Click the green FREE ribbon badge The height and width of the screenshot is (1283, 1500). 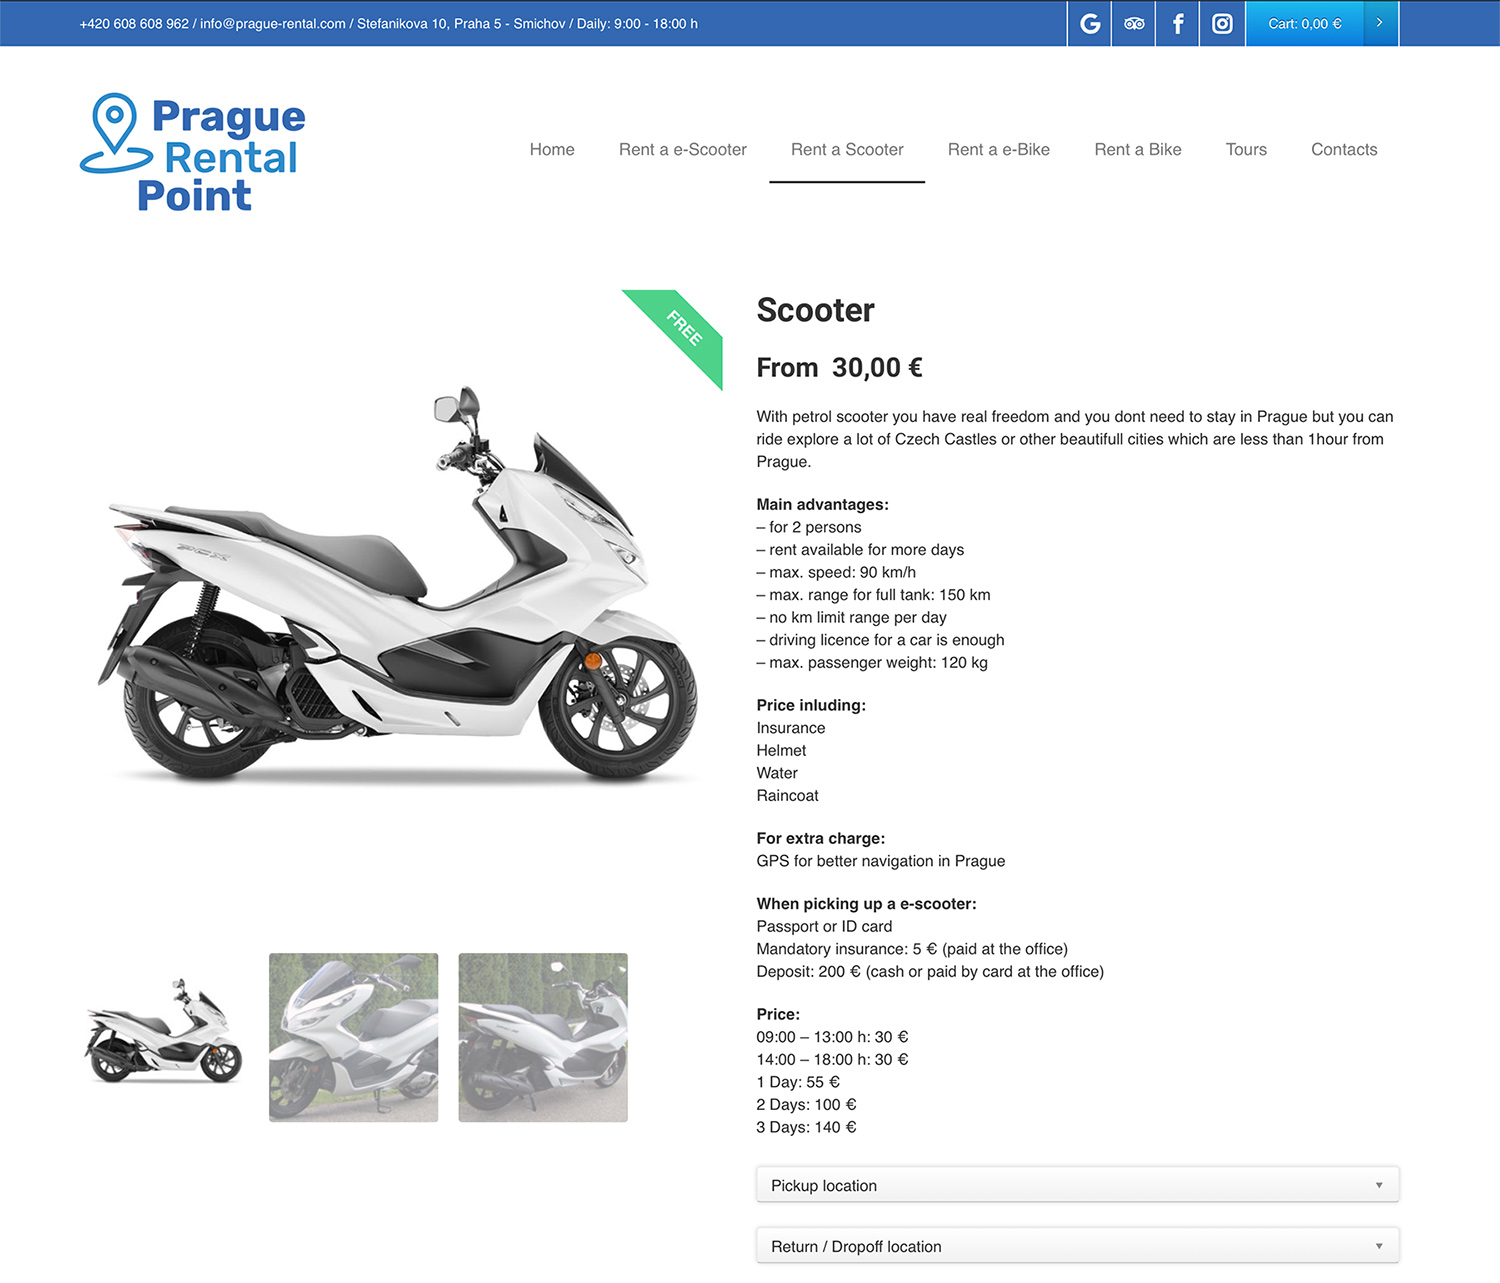(678, 334)
